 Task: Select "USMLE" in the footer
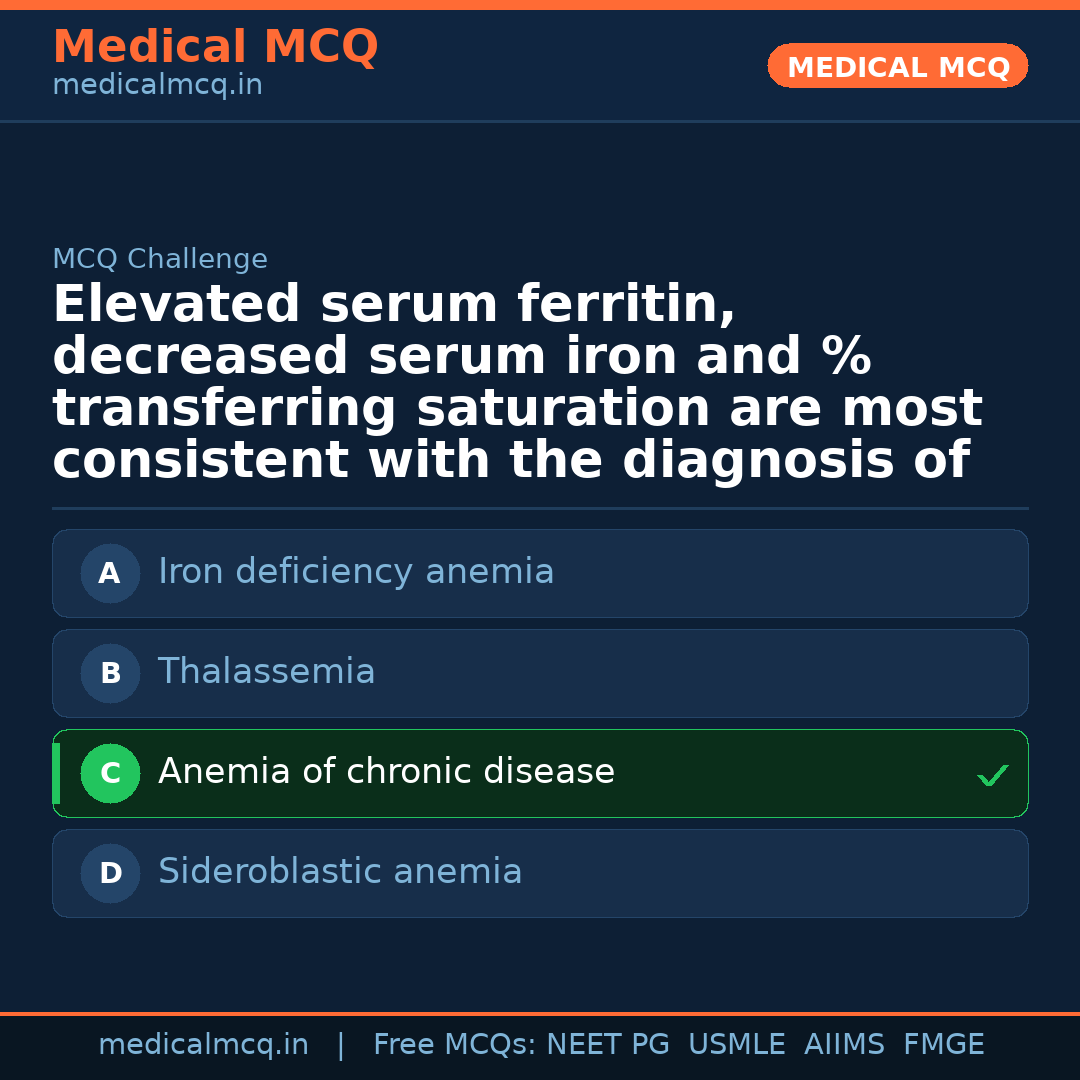[x=736, y=1045]
